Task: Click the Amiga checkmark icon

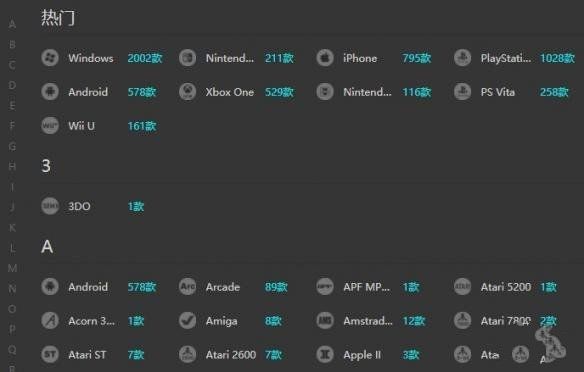Action: pos(187,321)
